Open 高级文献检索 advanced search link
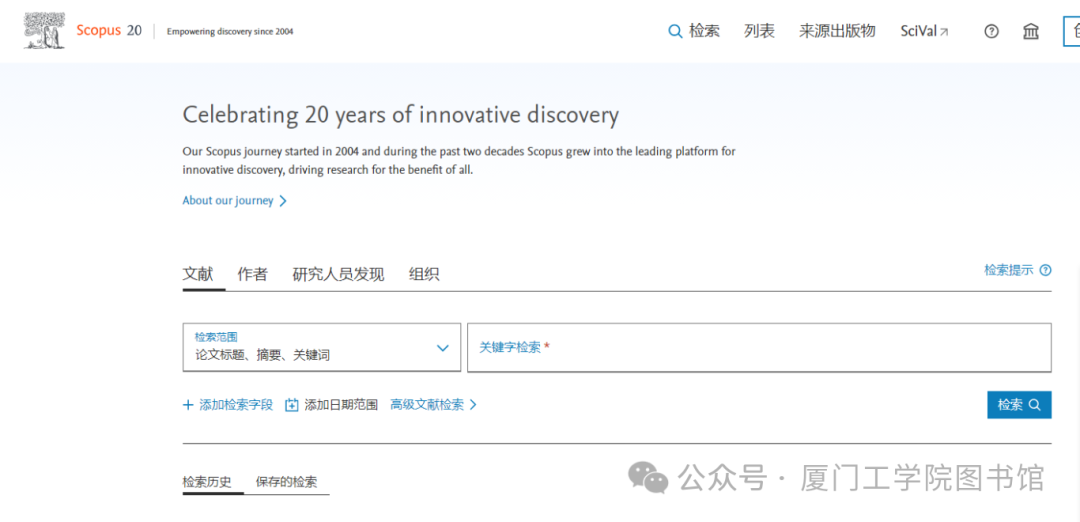Viewport: 1080px width, 522px height. tap(433, 405)
